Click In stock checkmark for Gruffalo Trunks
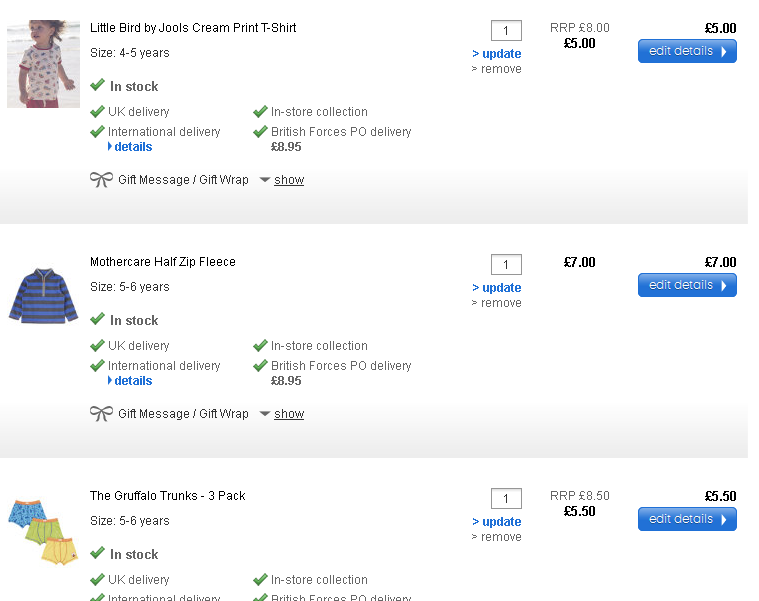This screenshot has height=601, width=759. pyautogui.click(x=97, y=554)
